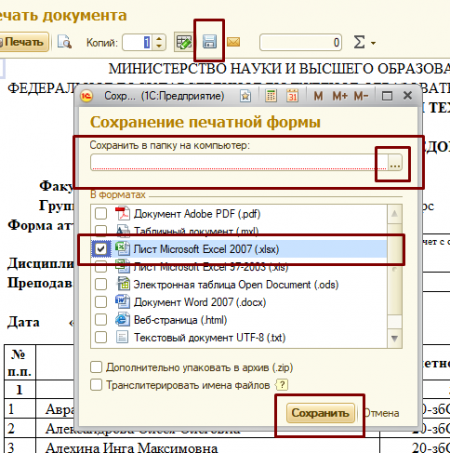Click the Adobe PDF file icon
This screenshot has height=453, width=450.
tap(122, 213)
